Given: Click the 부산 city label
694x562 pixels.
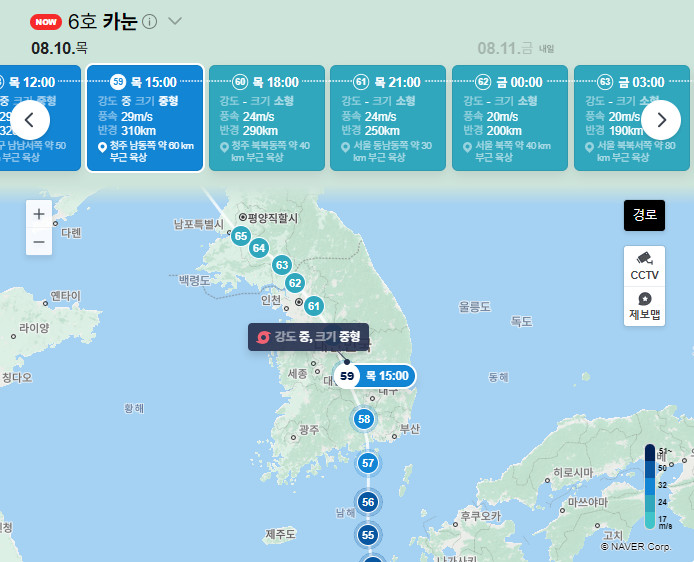Looking at the screenshot, I should tap(410, 429).
